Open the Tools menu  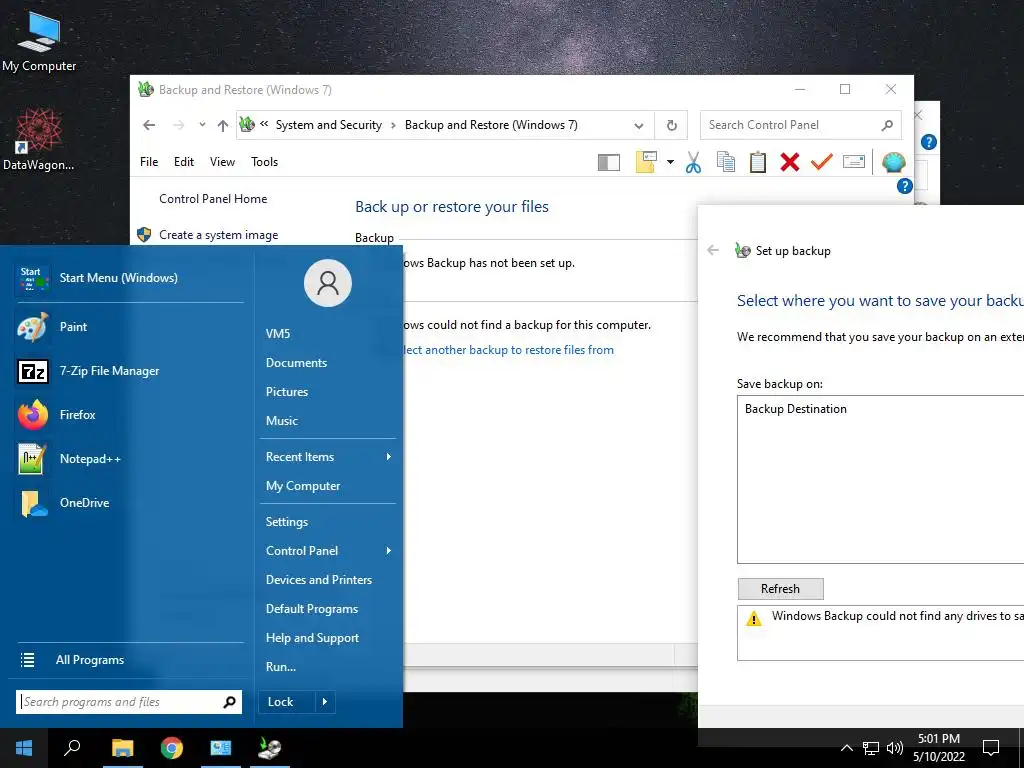(264, 162)
